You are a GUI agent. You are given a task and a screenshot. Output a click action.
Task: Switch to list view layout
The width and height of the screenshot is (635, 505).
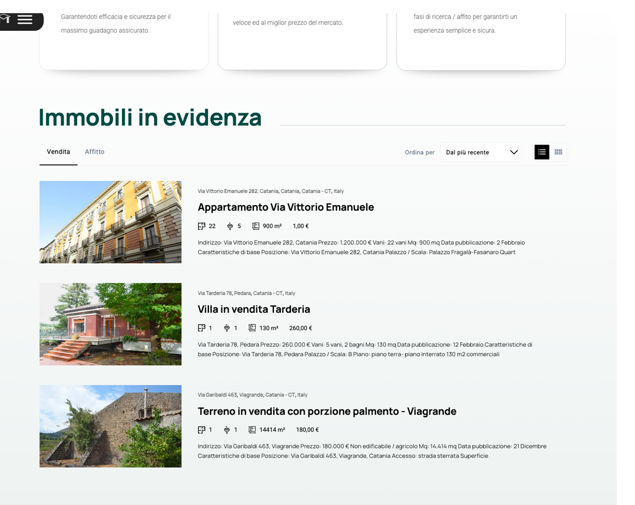542,152
